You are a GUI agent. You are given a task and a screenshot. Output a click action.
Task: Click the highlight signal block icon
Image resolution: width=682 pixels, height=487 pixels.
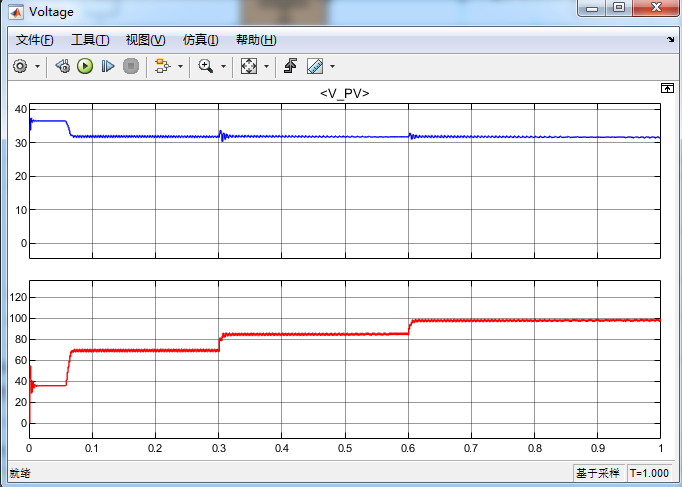click(163, 66)
